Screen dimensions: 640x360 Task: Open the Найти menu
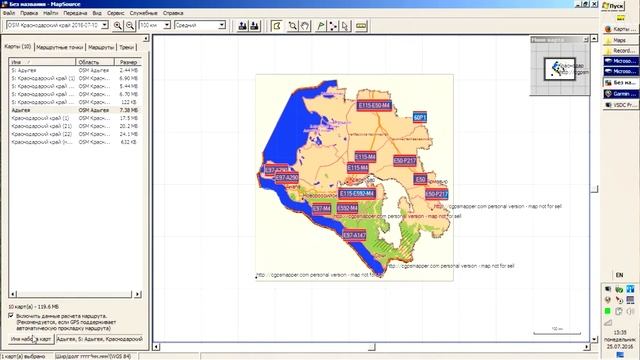[x=51, y=13]
